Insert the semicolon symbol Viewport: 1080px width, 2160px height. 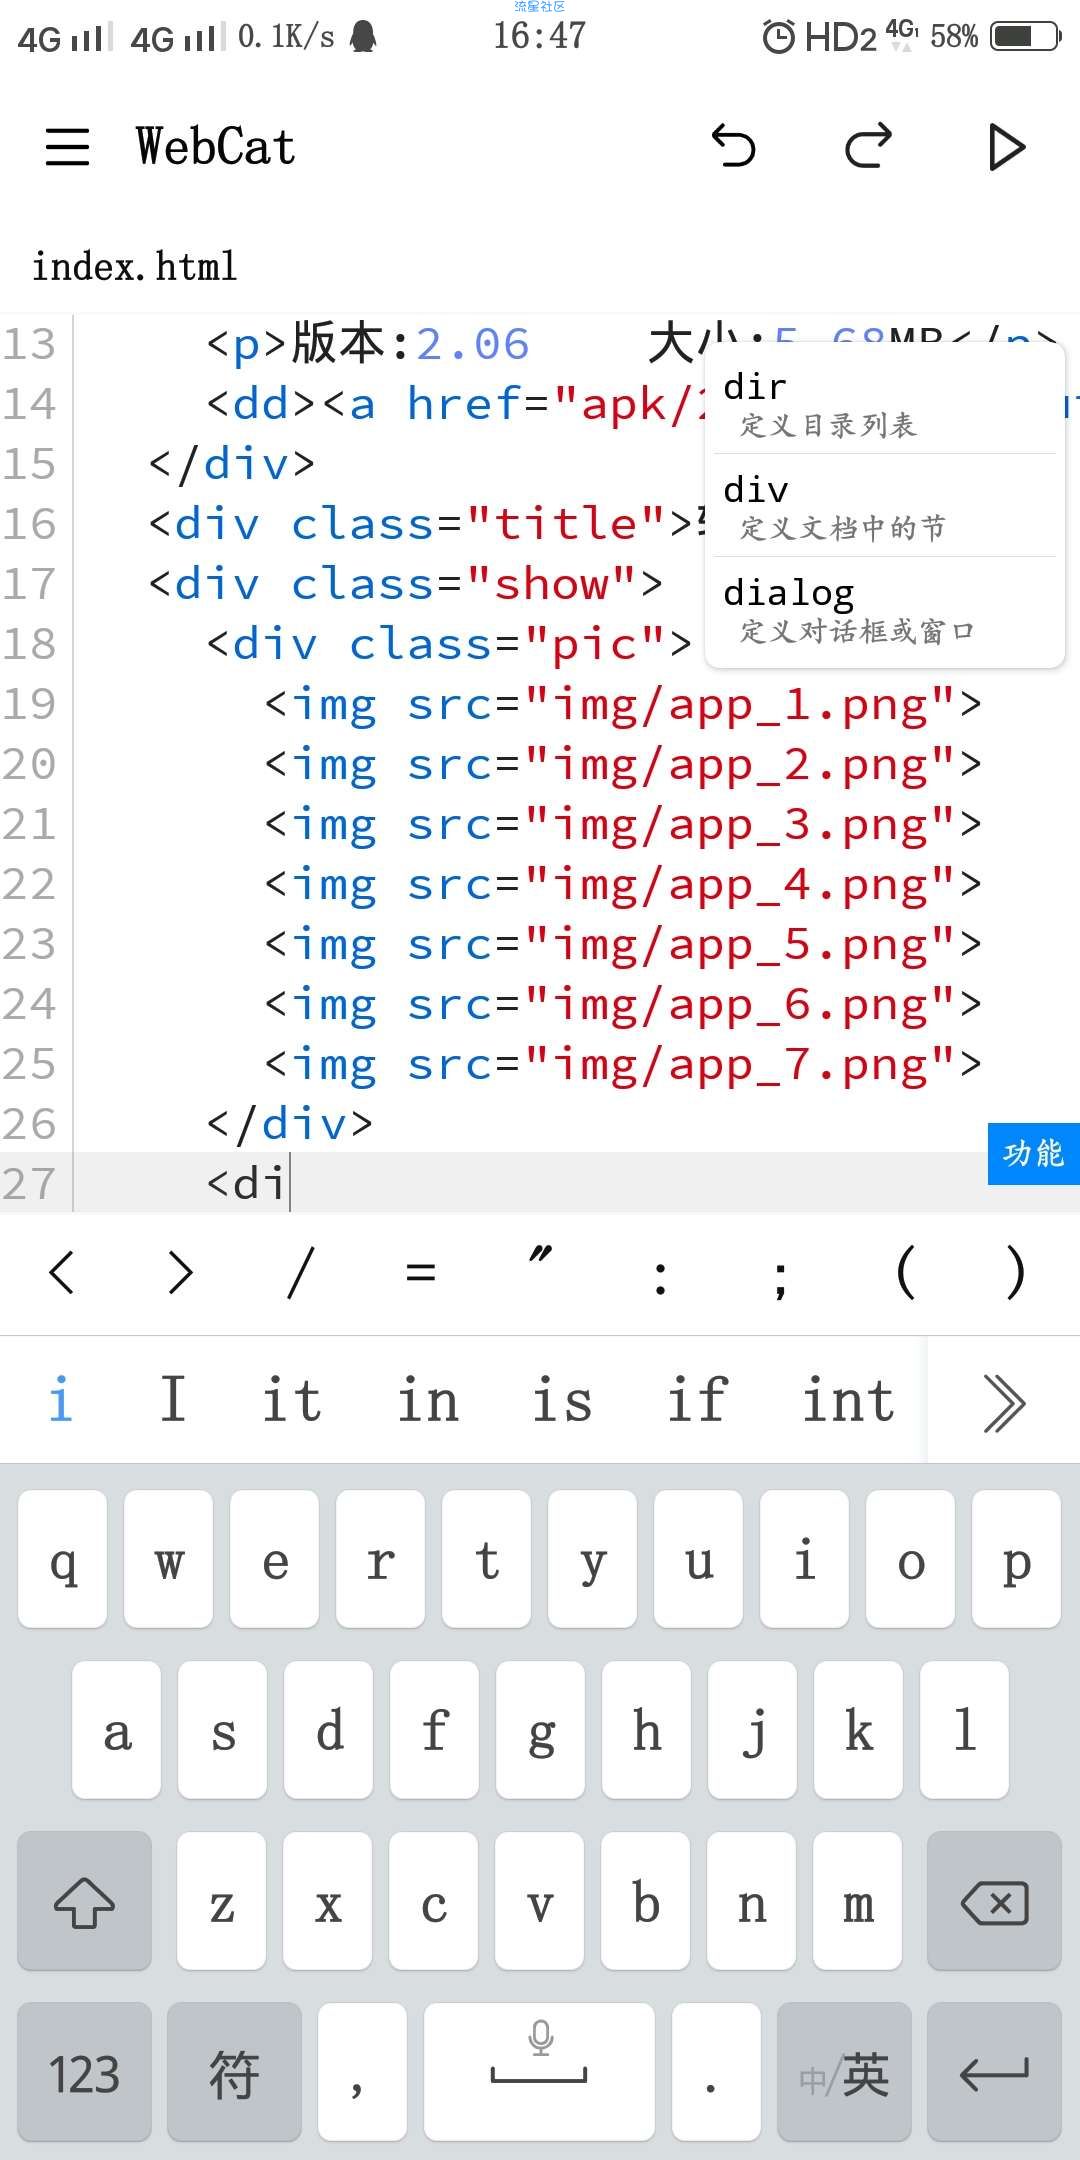coord(780,1280)
